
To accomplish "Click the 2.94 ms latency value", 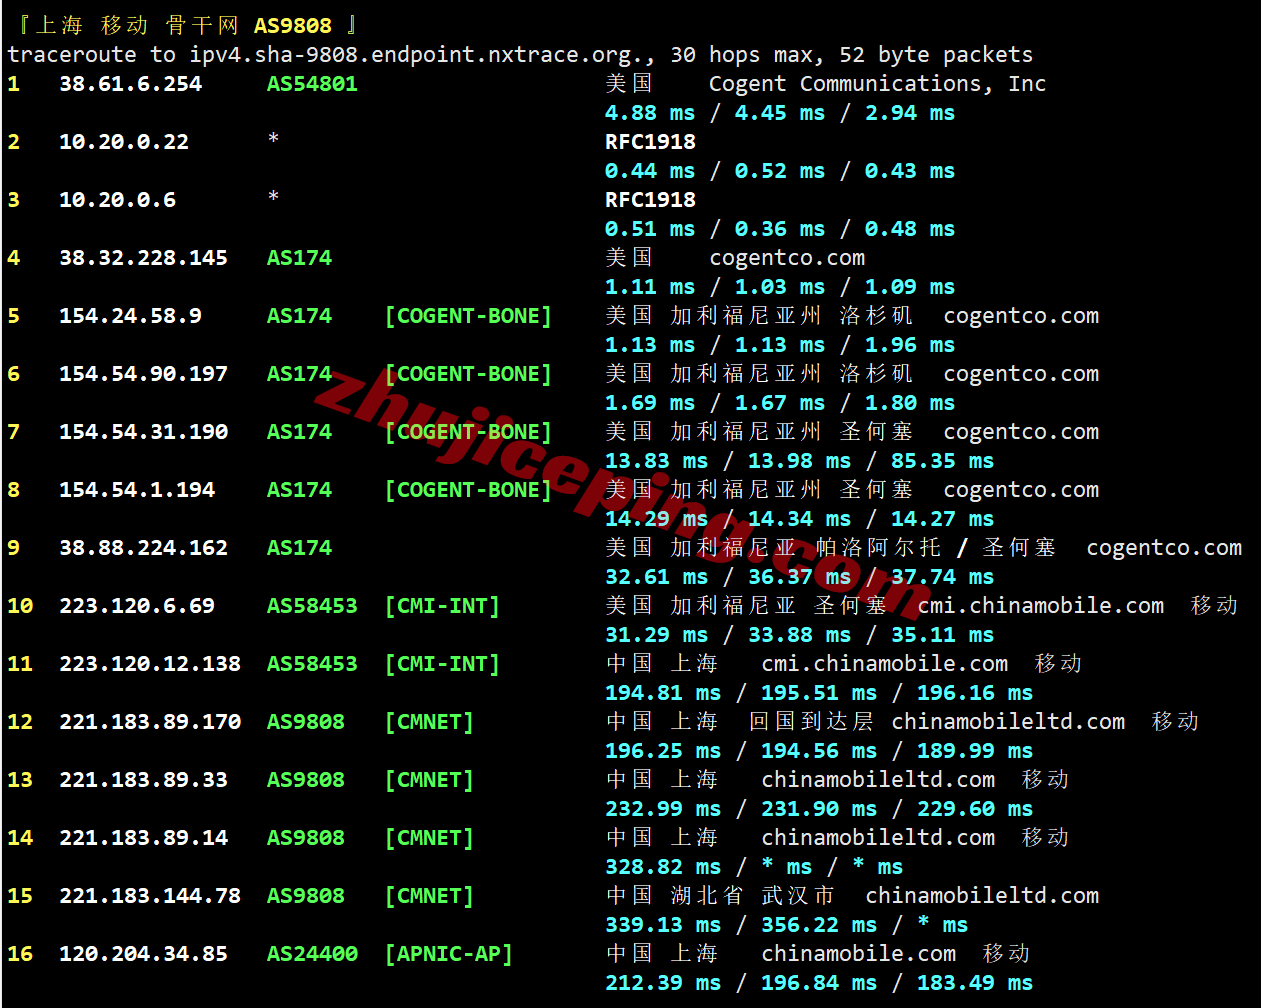I will coord(910,113).
